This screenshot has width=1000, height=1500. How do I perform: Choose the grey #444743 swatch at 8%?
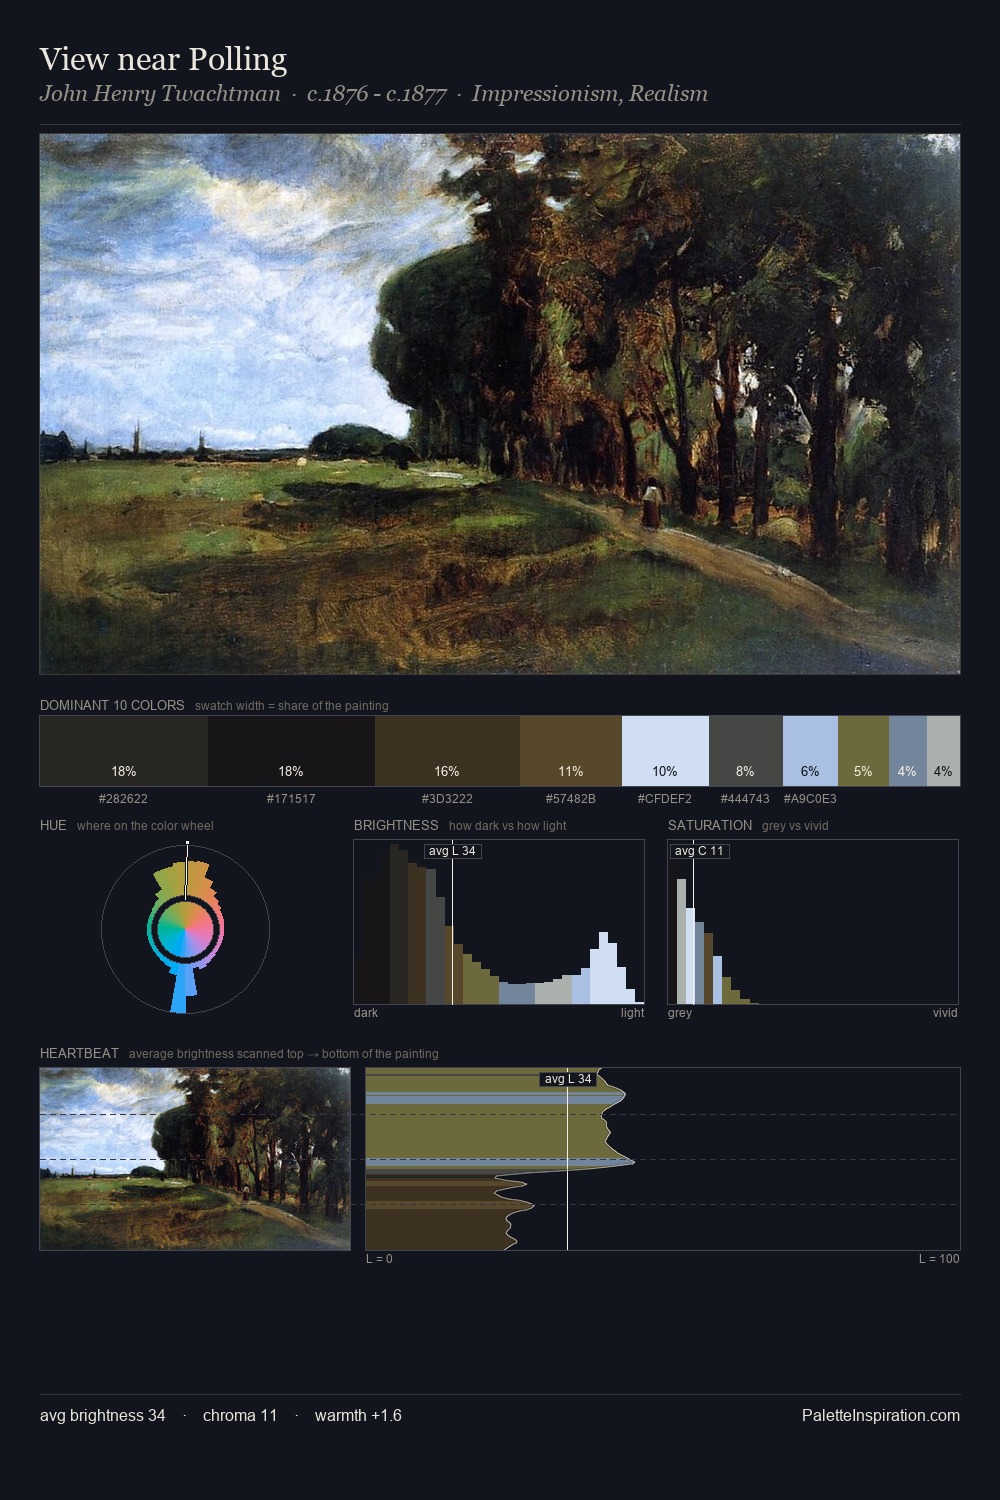(x=745, y=751)
